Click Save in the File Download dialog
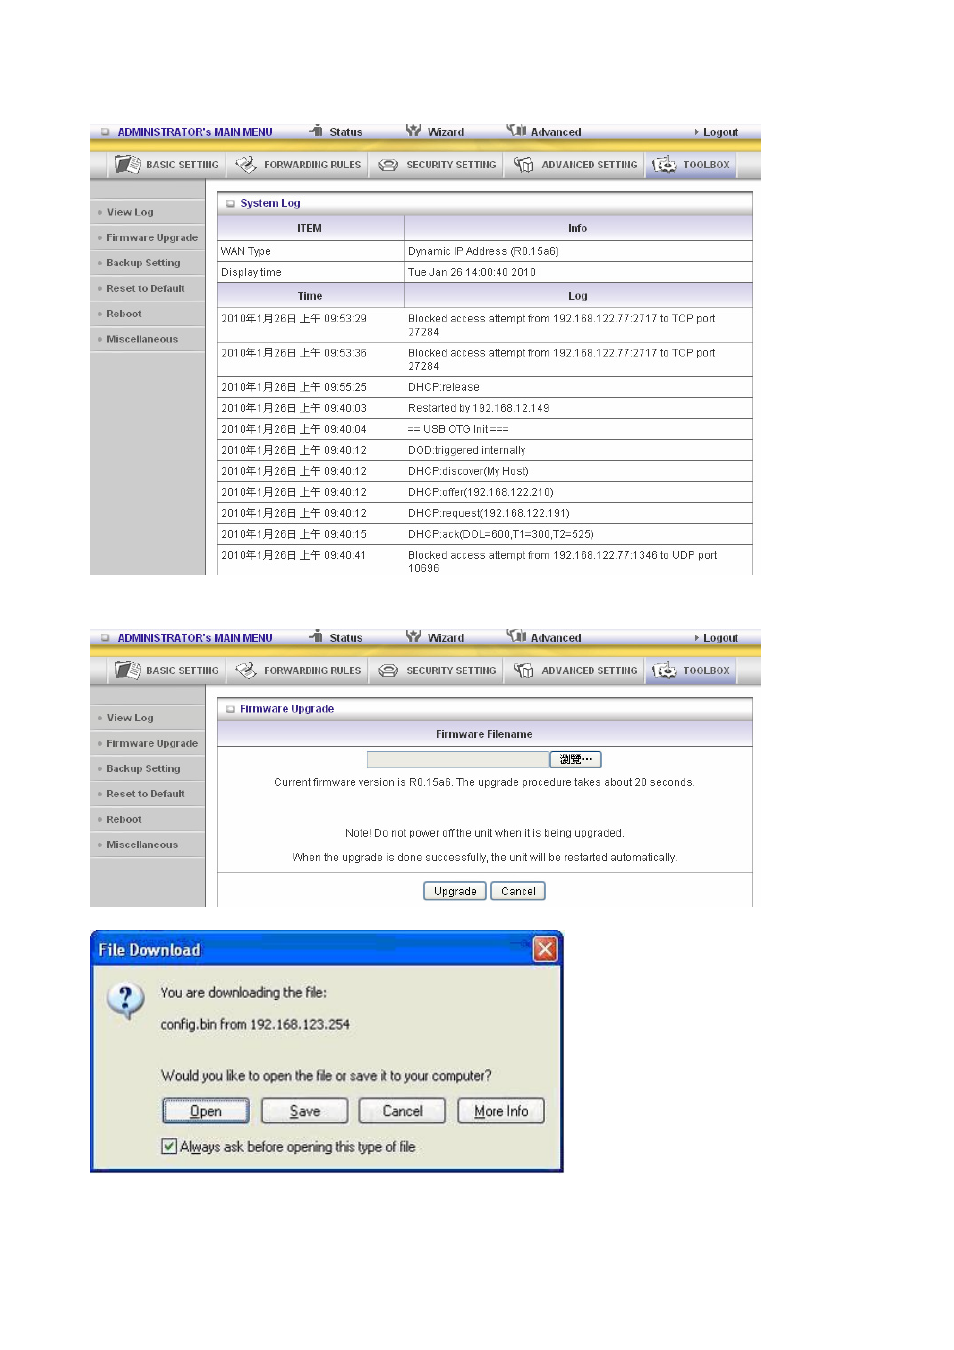The image size is (954, 1350). 305,1111
